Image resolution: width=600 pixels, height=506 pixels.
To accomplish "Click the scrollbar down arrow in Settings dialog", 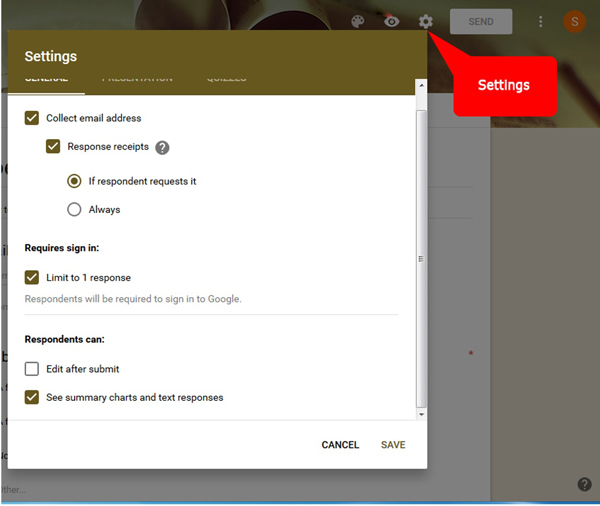I will 421,414.
